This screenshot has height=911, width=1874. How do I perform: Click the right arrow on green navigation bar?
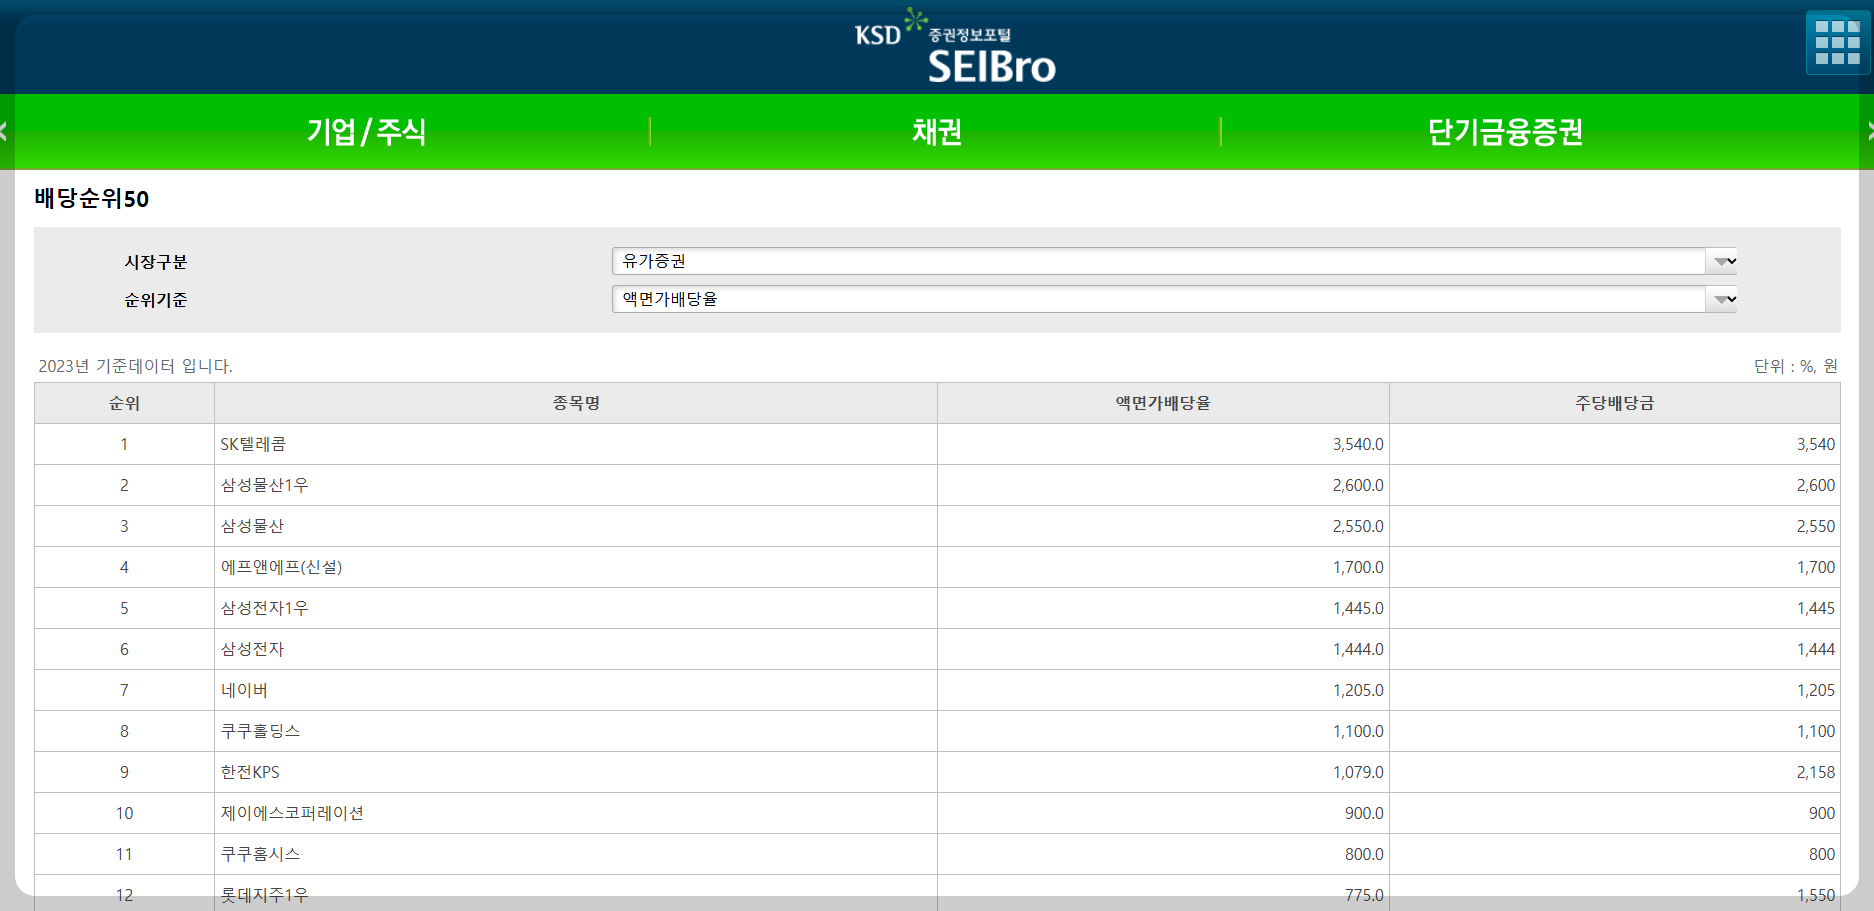pos(1869,131)
